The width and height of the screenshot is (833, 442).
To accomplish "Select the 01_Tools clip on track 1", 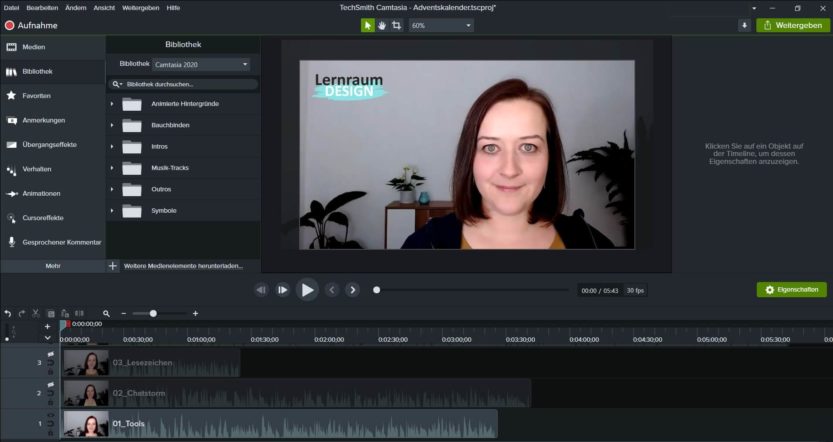I will pyautogui.click(x=280, y=424).
